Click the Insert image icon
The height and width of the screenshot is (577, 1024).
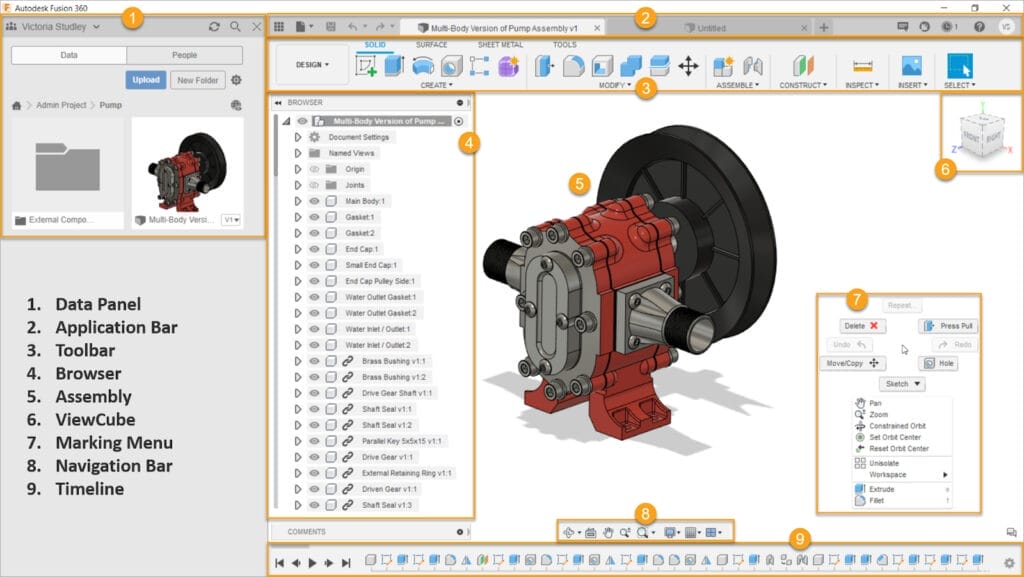click(911, 66)
